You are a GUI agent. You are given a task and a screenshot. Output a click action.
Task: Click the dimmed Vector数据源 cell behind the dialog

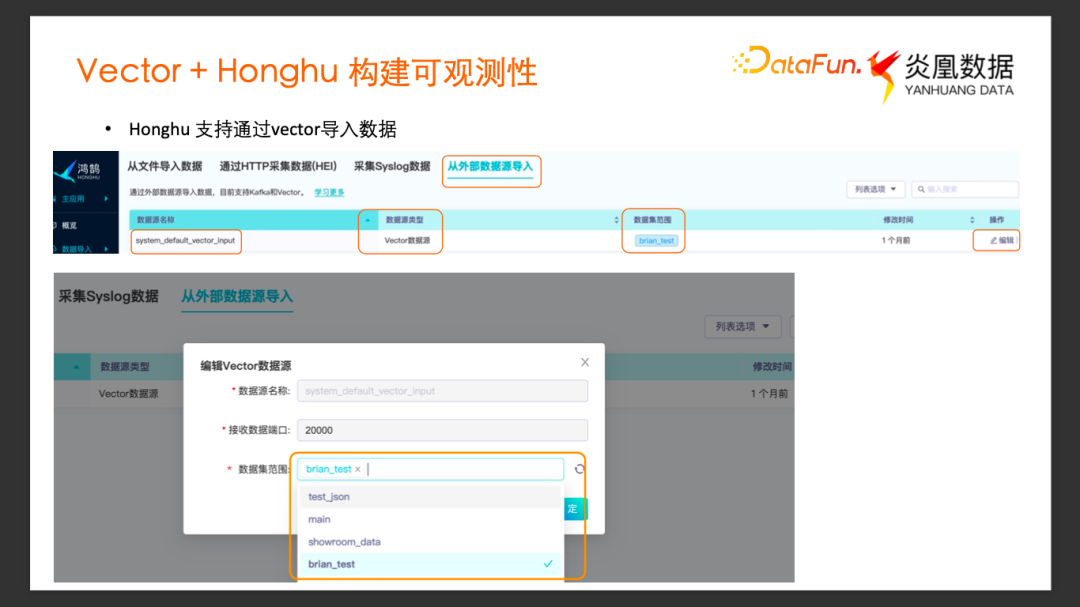point(128,394)
